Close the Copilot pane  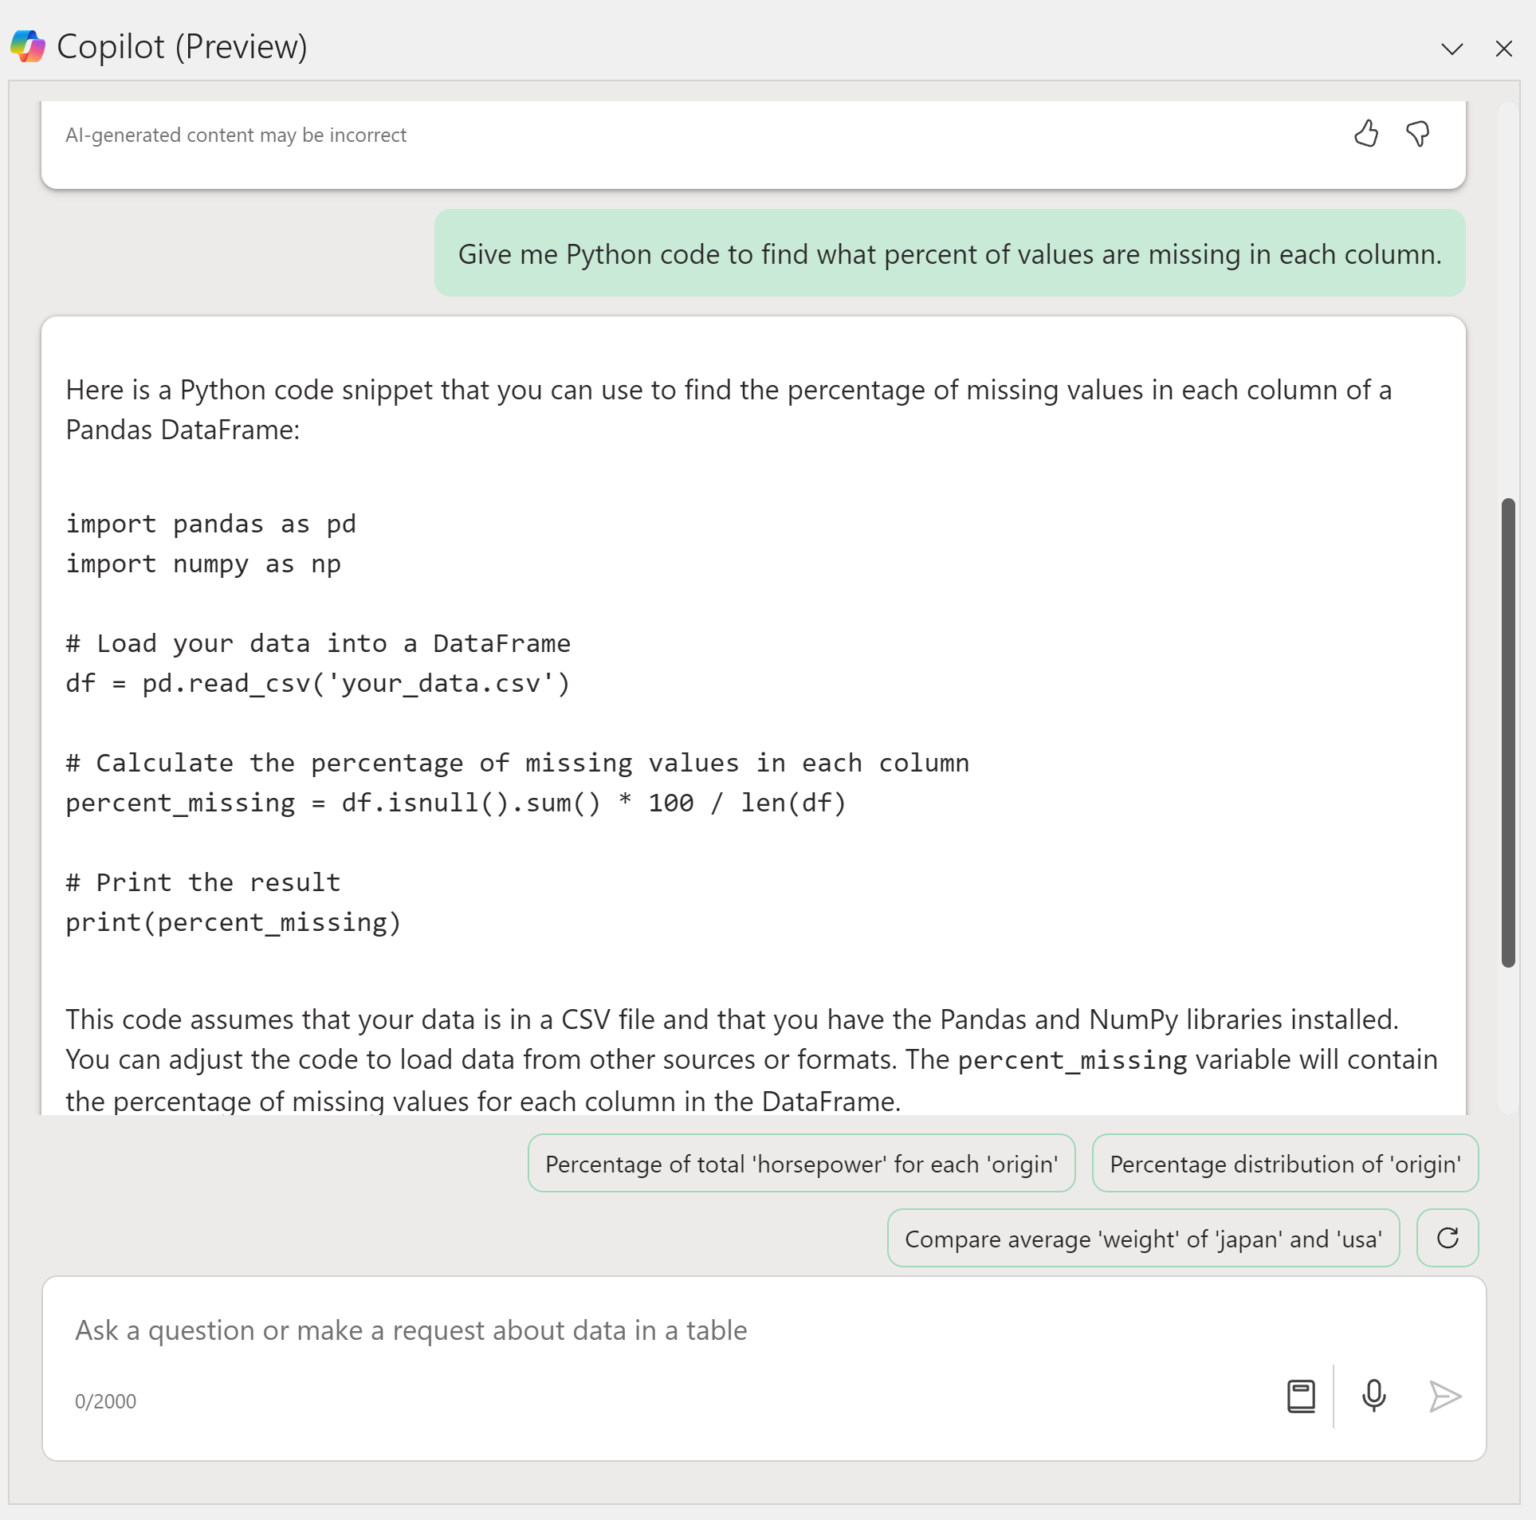(x=1503, y=48)
